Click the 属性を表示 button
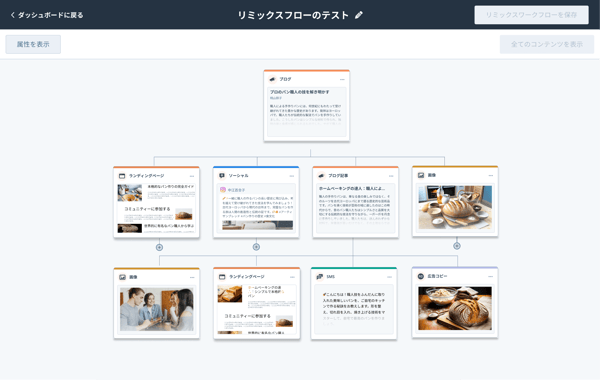This screenshot has height=380, width=600. (33, 44)
